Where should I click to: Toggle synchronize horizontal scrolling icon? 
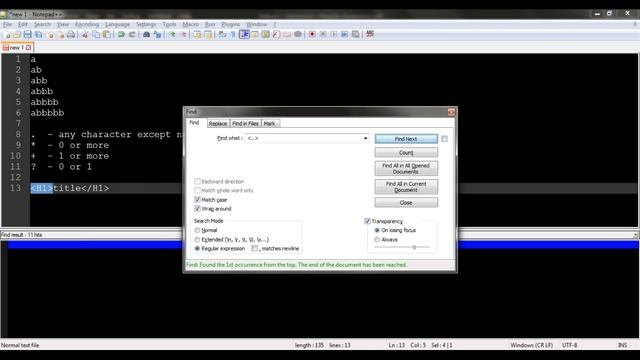pos(208,34)
